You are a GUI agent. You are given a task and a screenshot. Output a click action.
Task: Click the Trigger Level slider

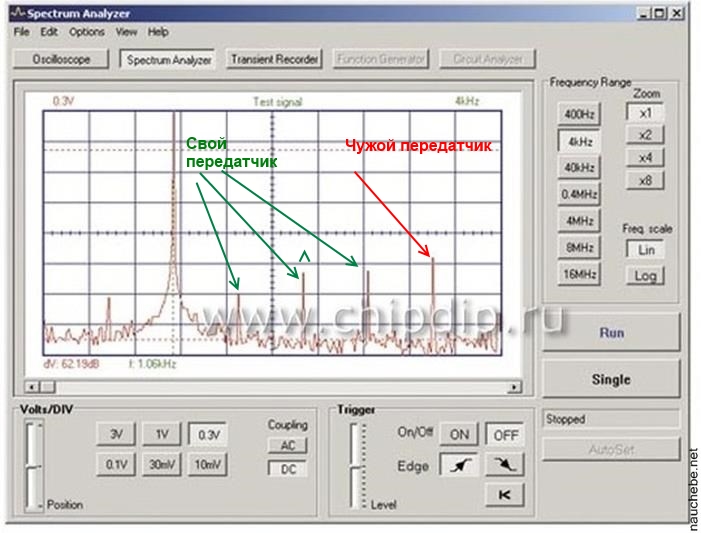[358, 467]
